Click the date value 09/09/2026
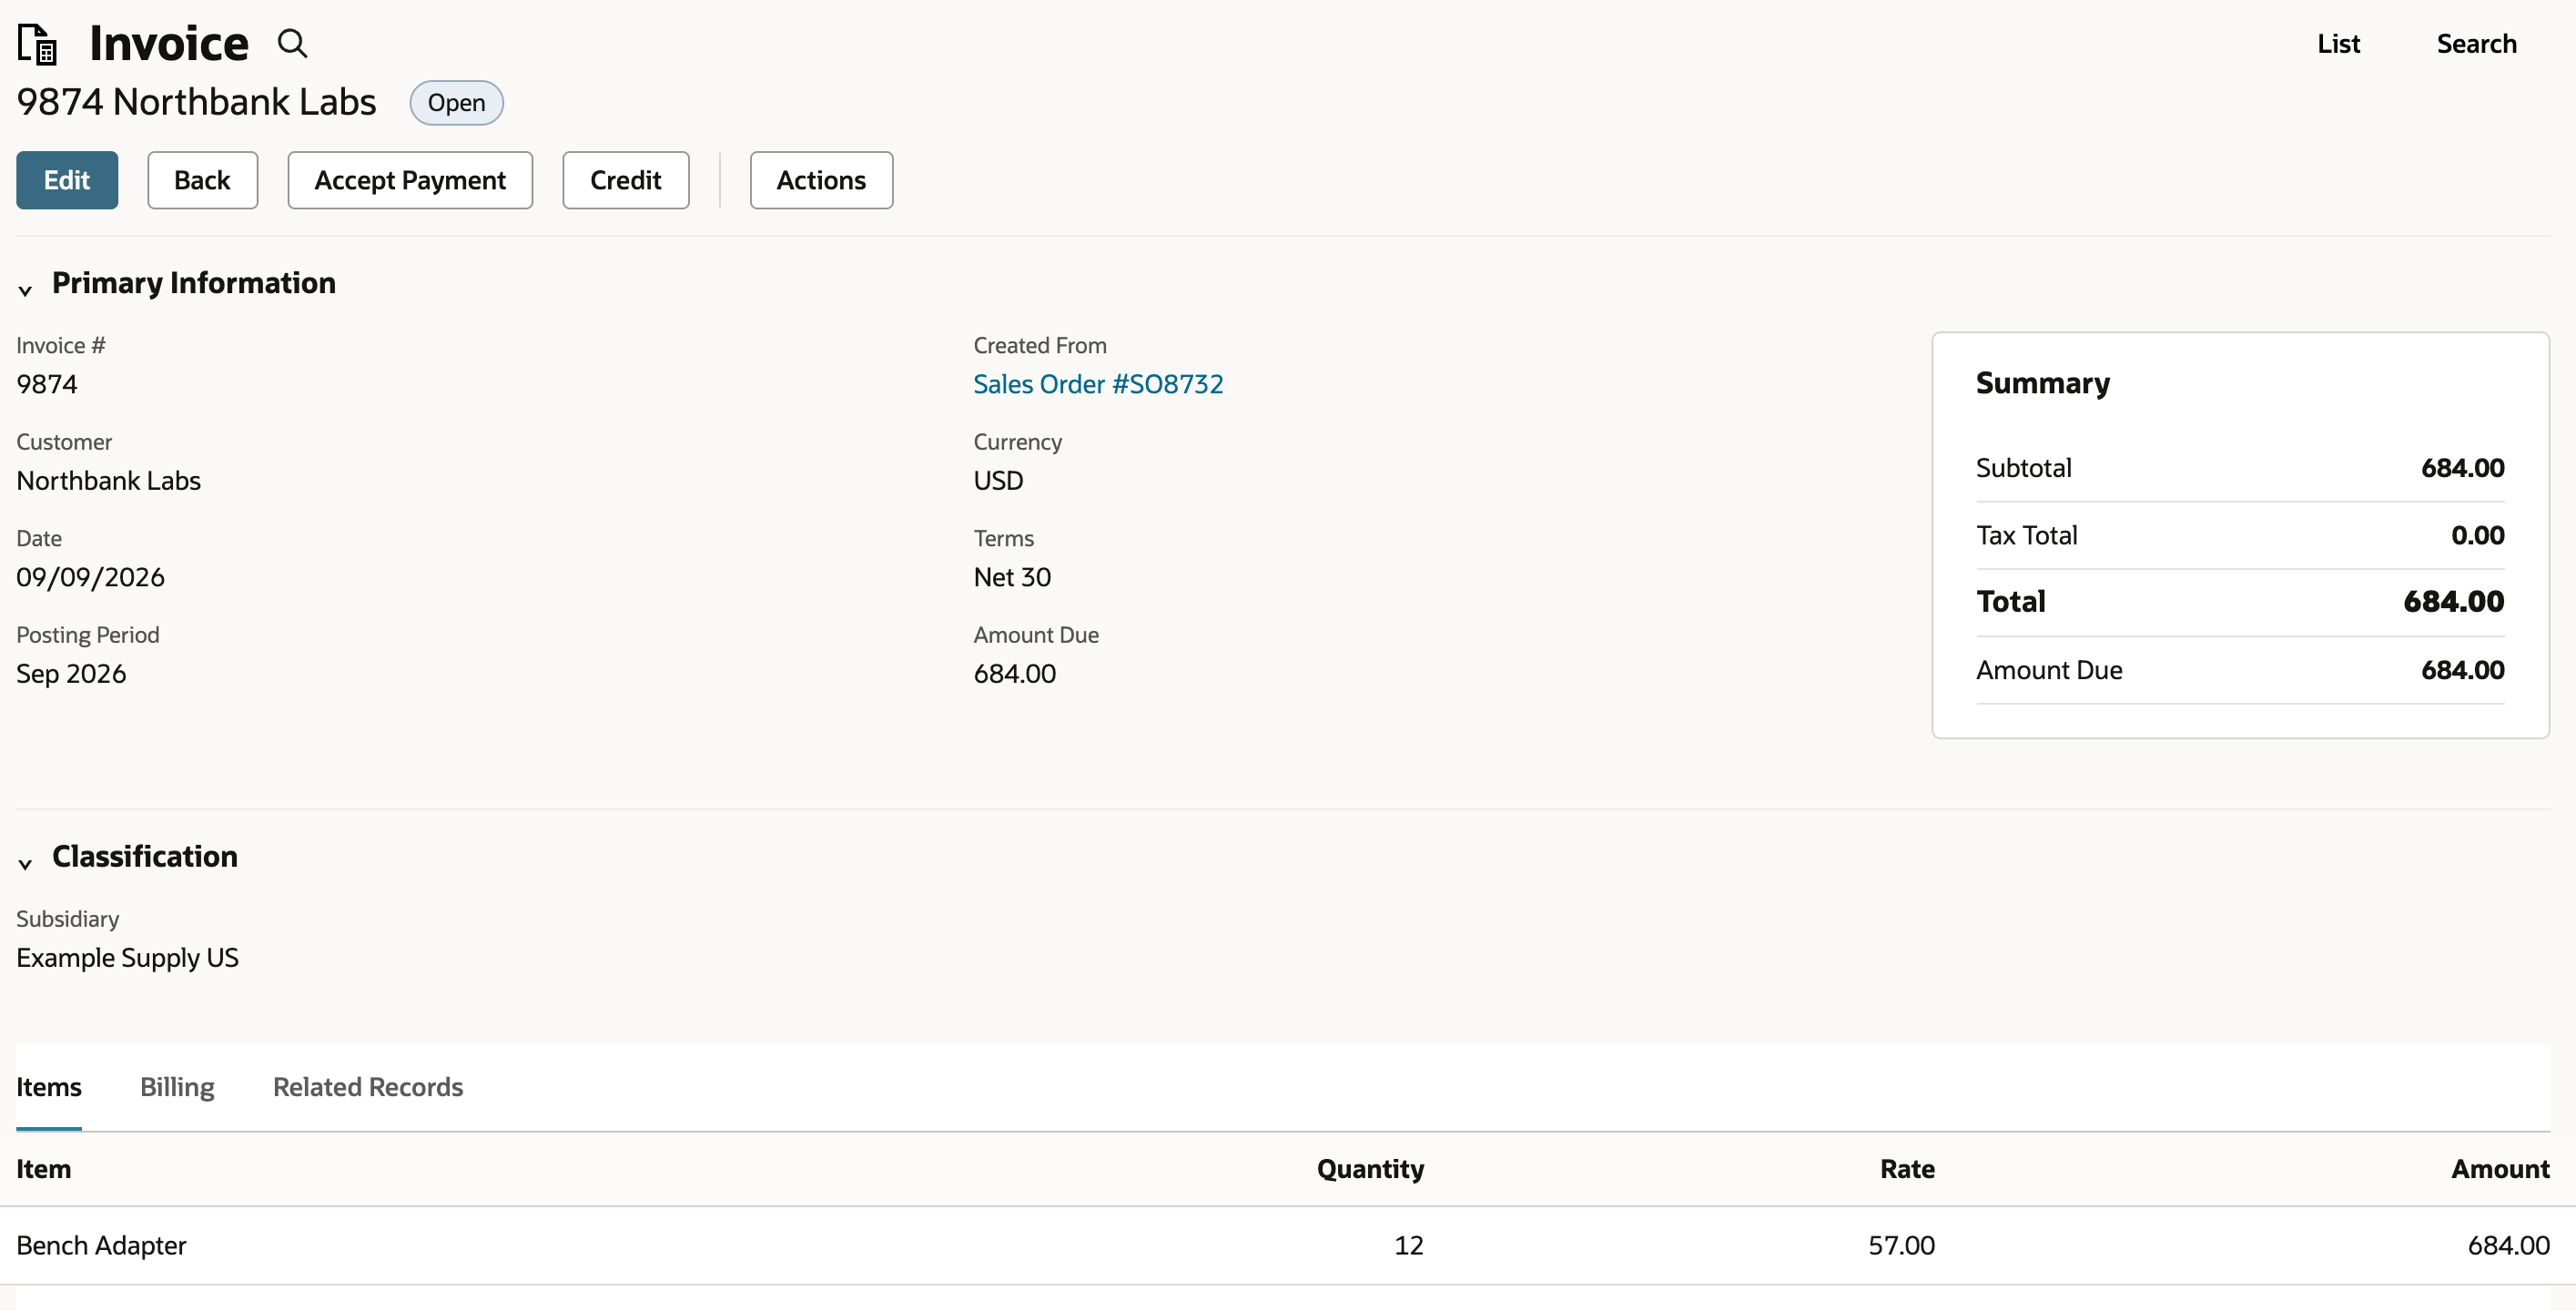The width and height of the screenshot is (2576, 1311). pos(90,577)
